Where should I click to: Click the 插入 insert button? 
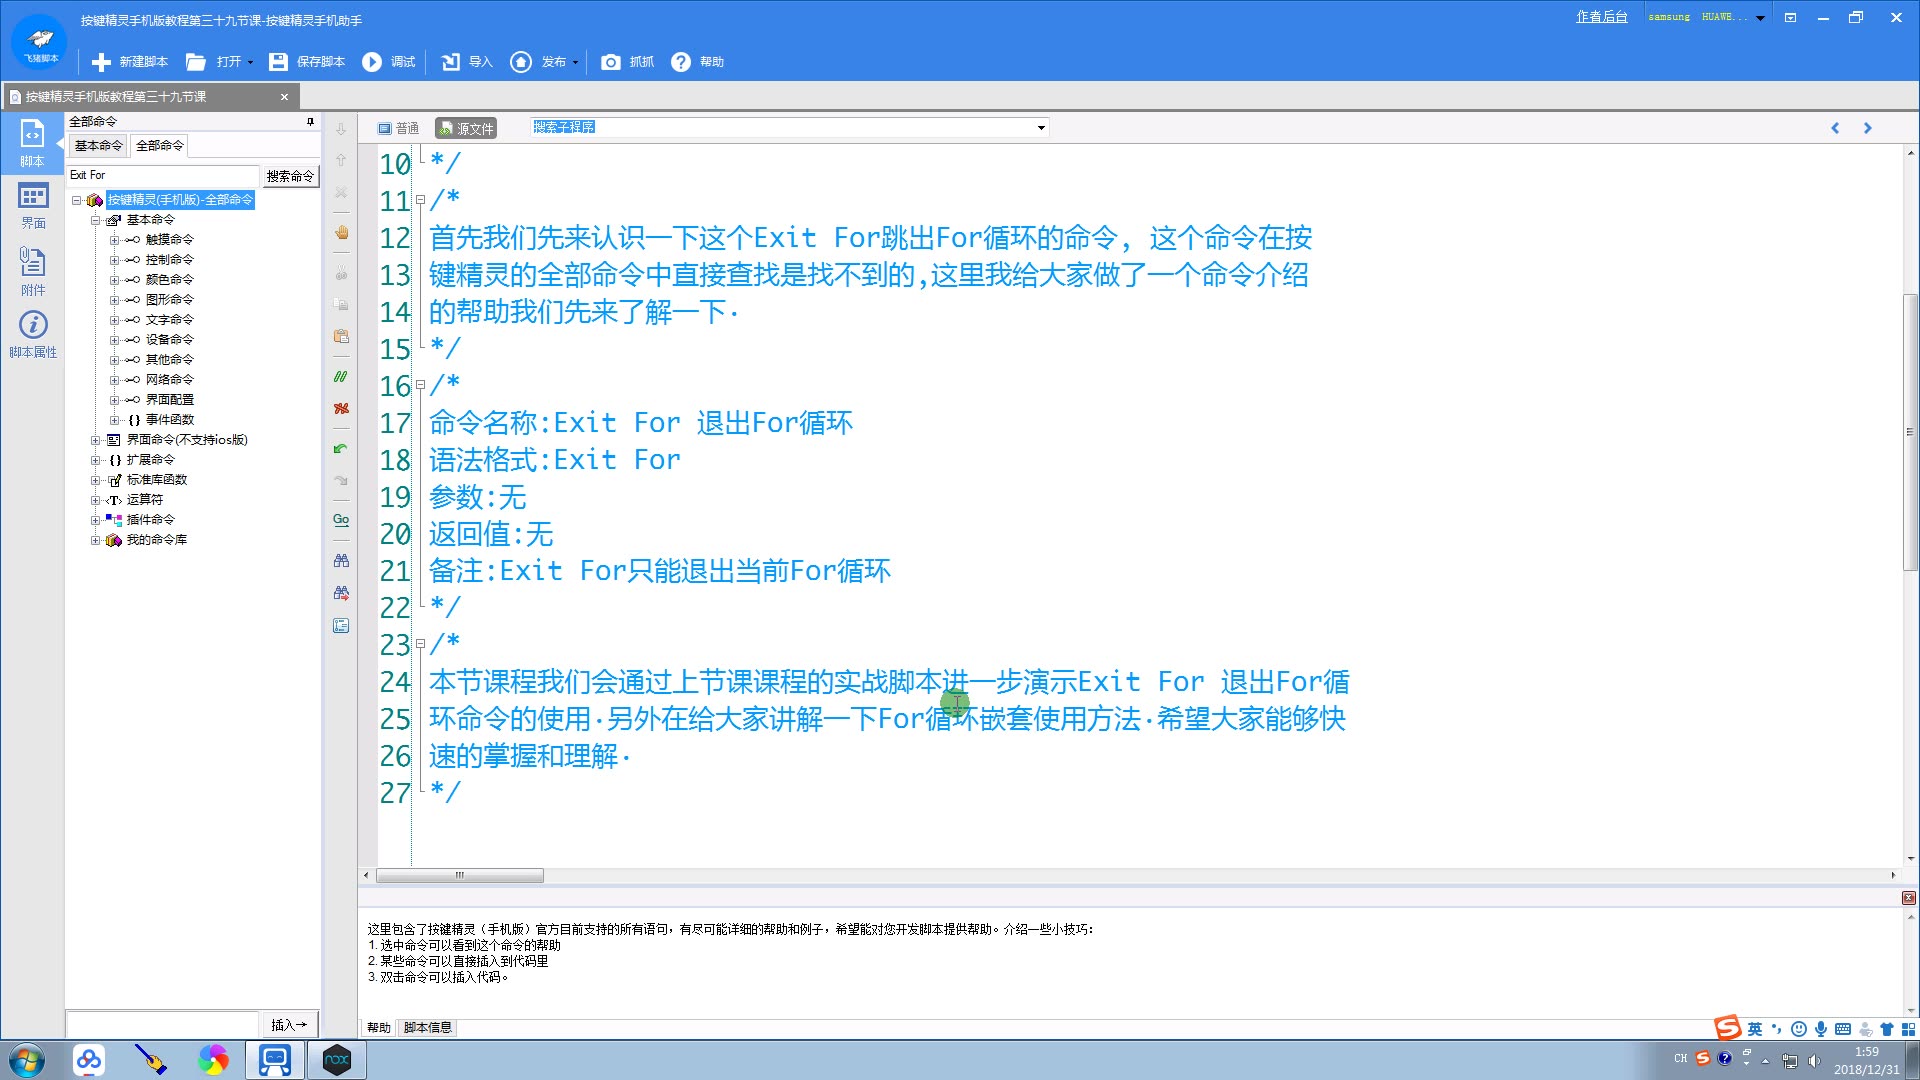pos(289,1025)
